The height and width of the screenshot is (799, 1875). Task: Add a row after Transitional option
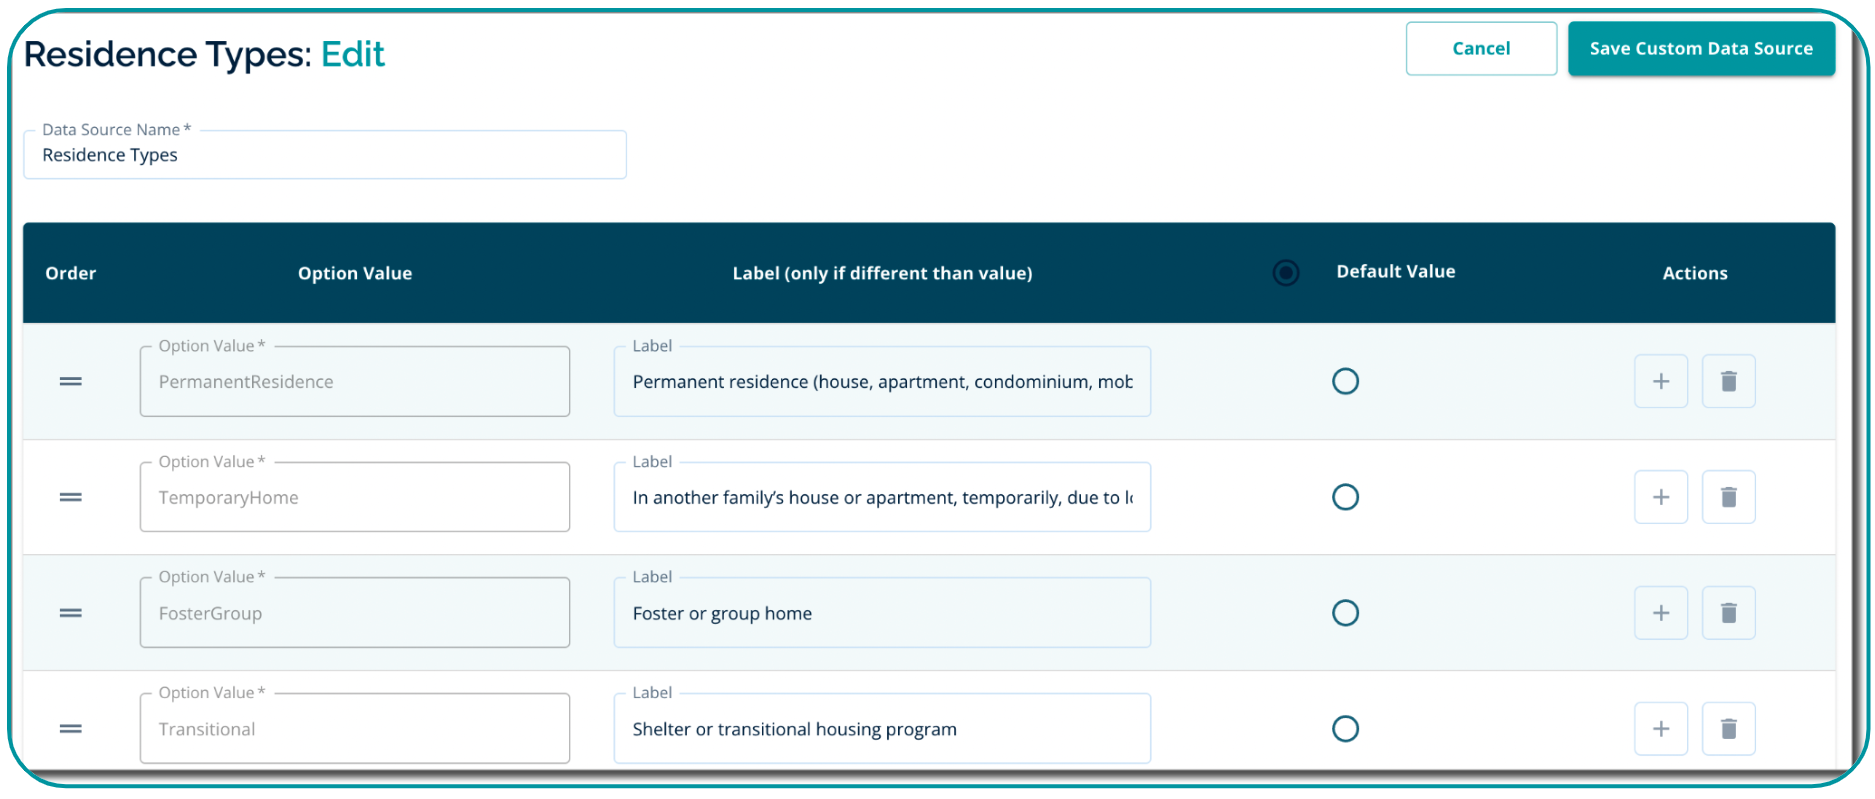(x=1660, y=729)
